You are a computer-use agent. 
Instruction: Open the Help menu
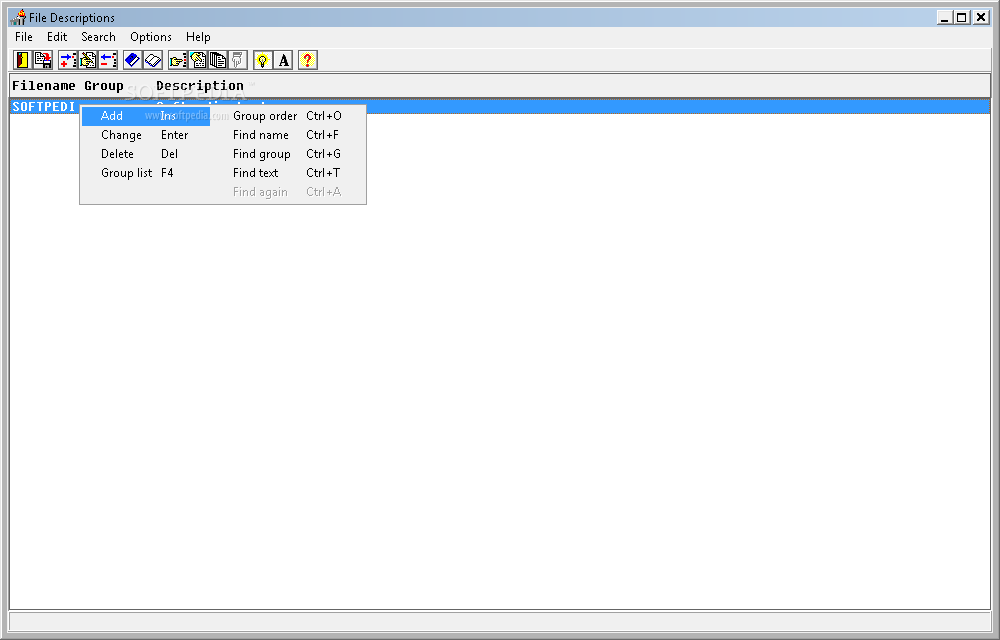198,37
